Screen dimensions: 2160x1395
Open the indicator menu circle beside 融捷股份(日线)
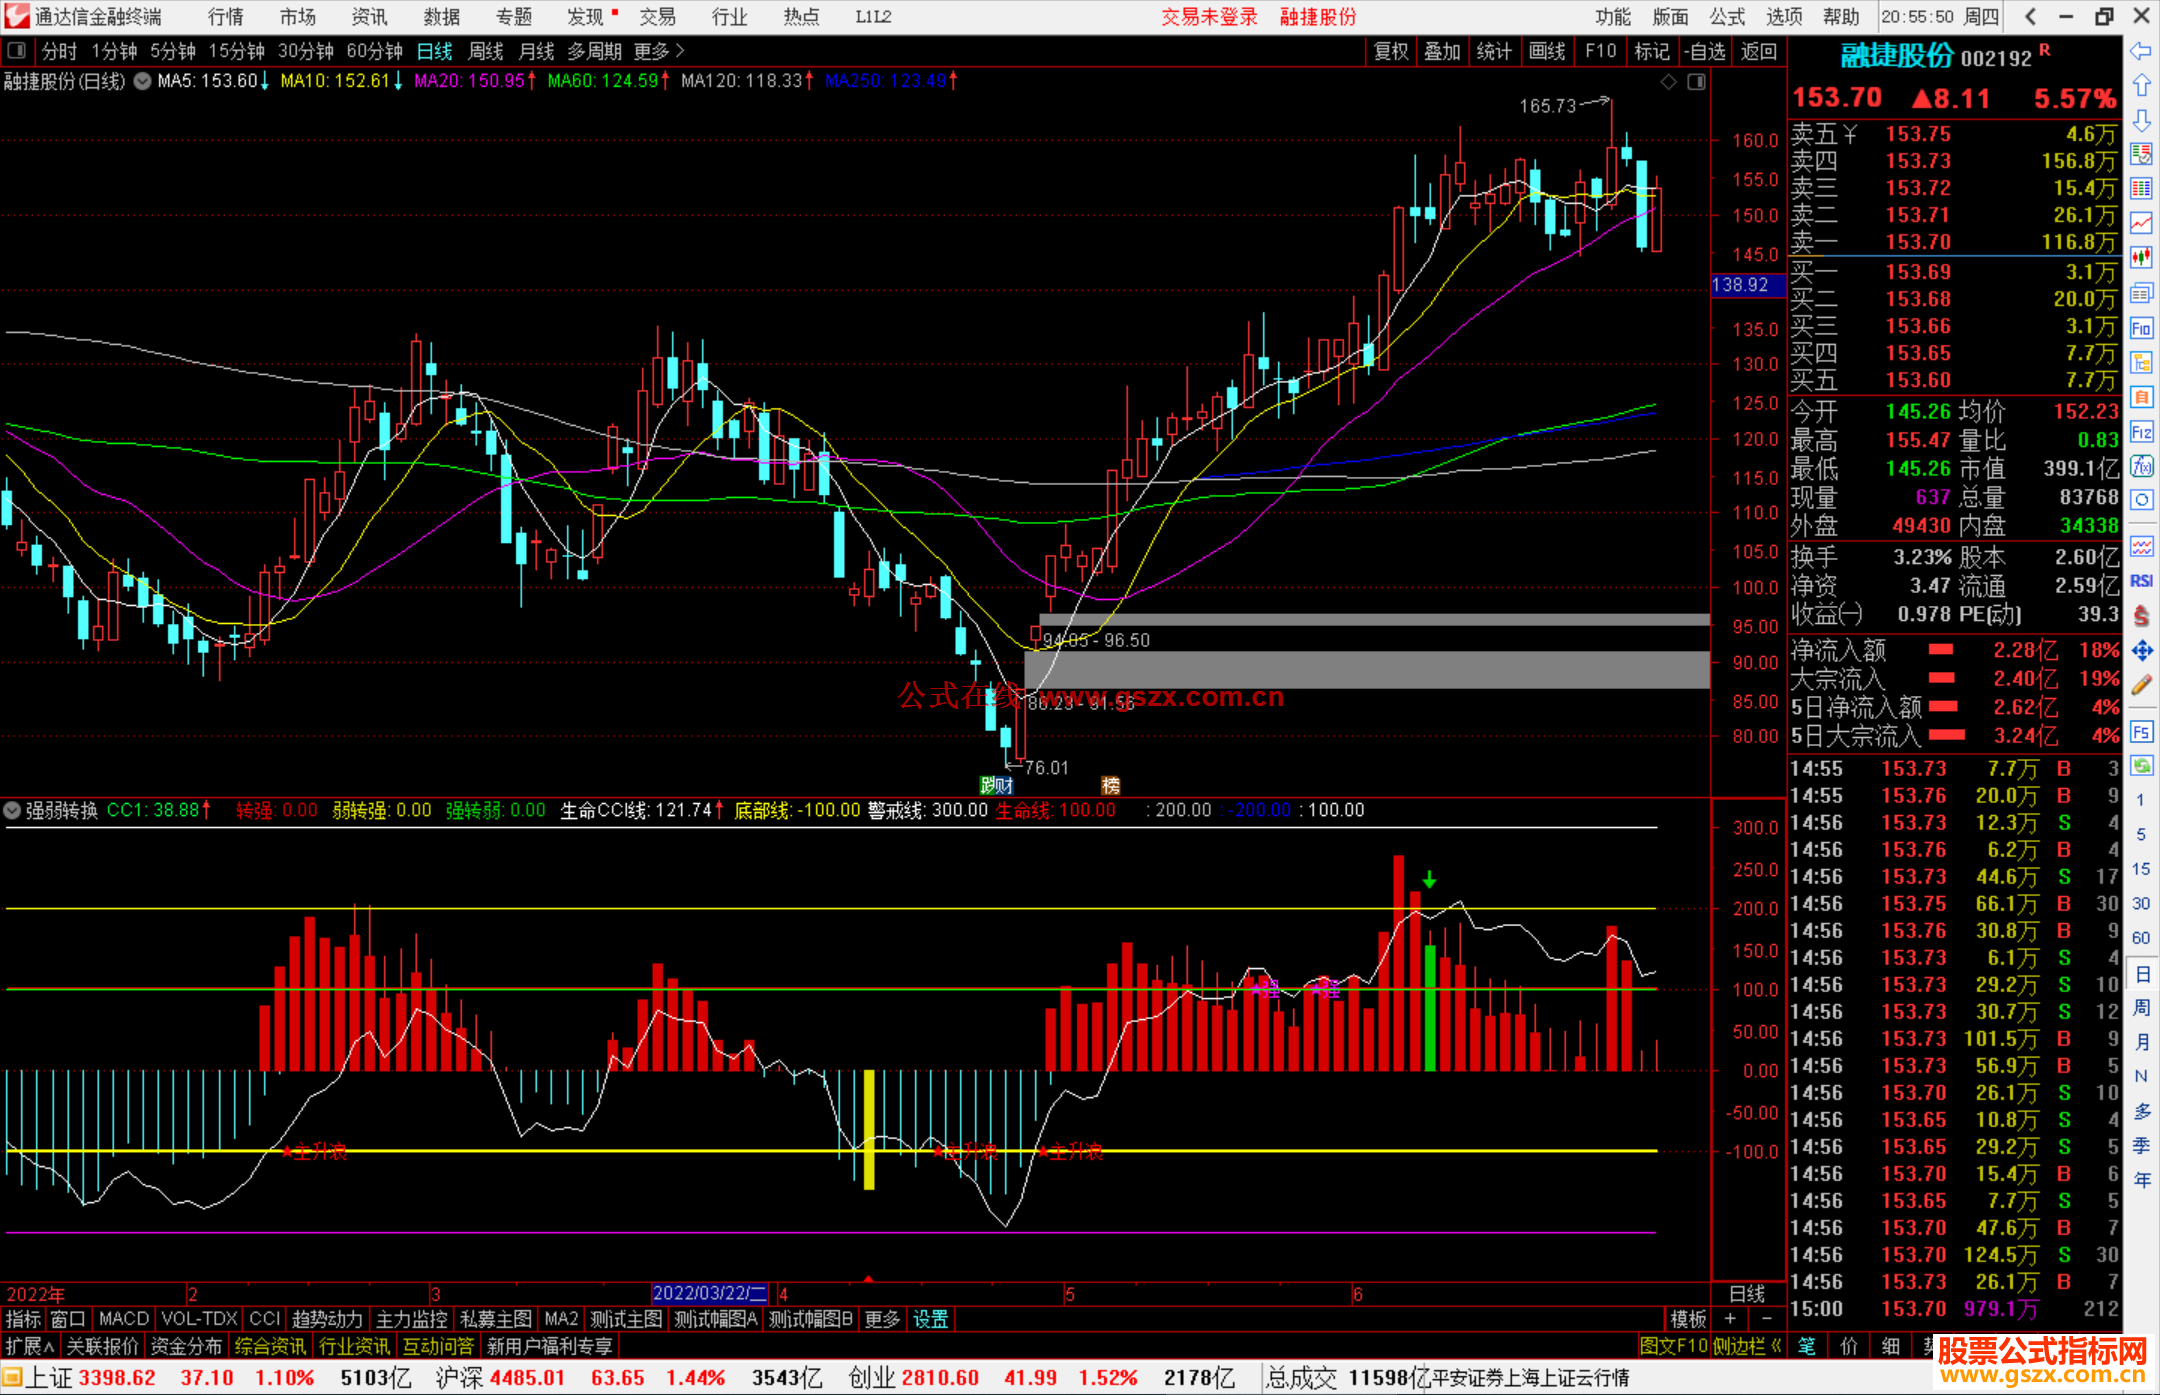[143, 82]
